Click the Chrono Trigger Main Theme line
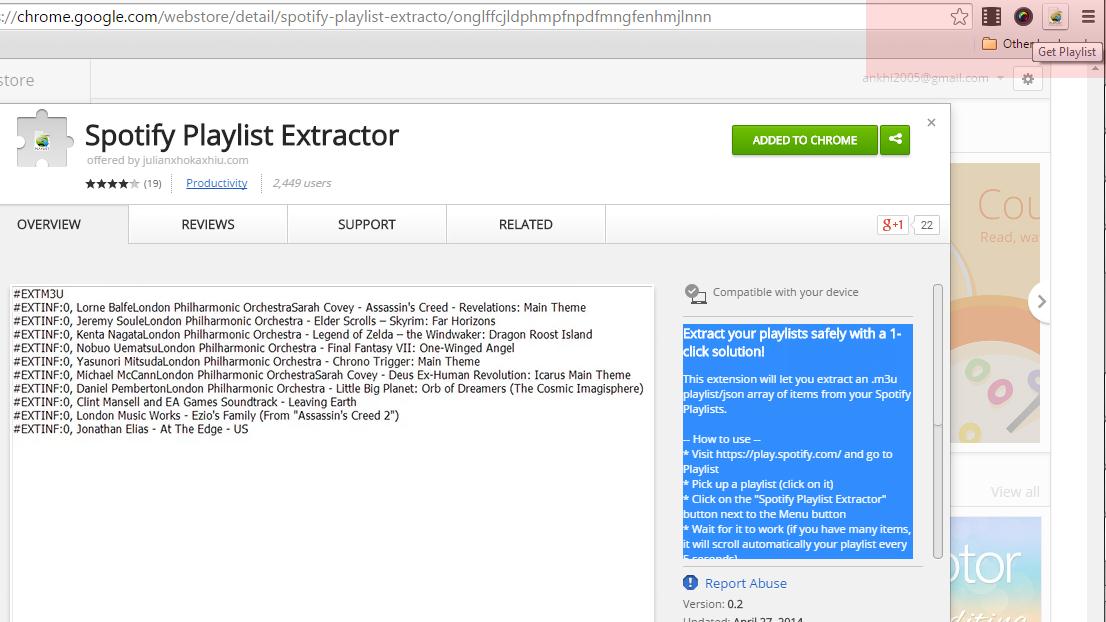 [x=247, y=361]
